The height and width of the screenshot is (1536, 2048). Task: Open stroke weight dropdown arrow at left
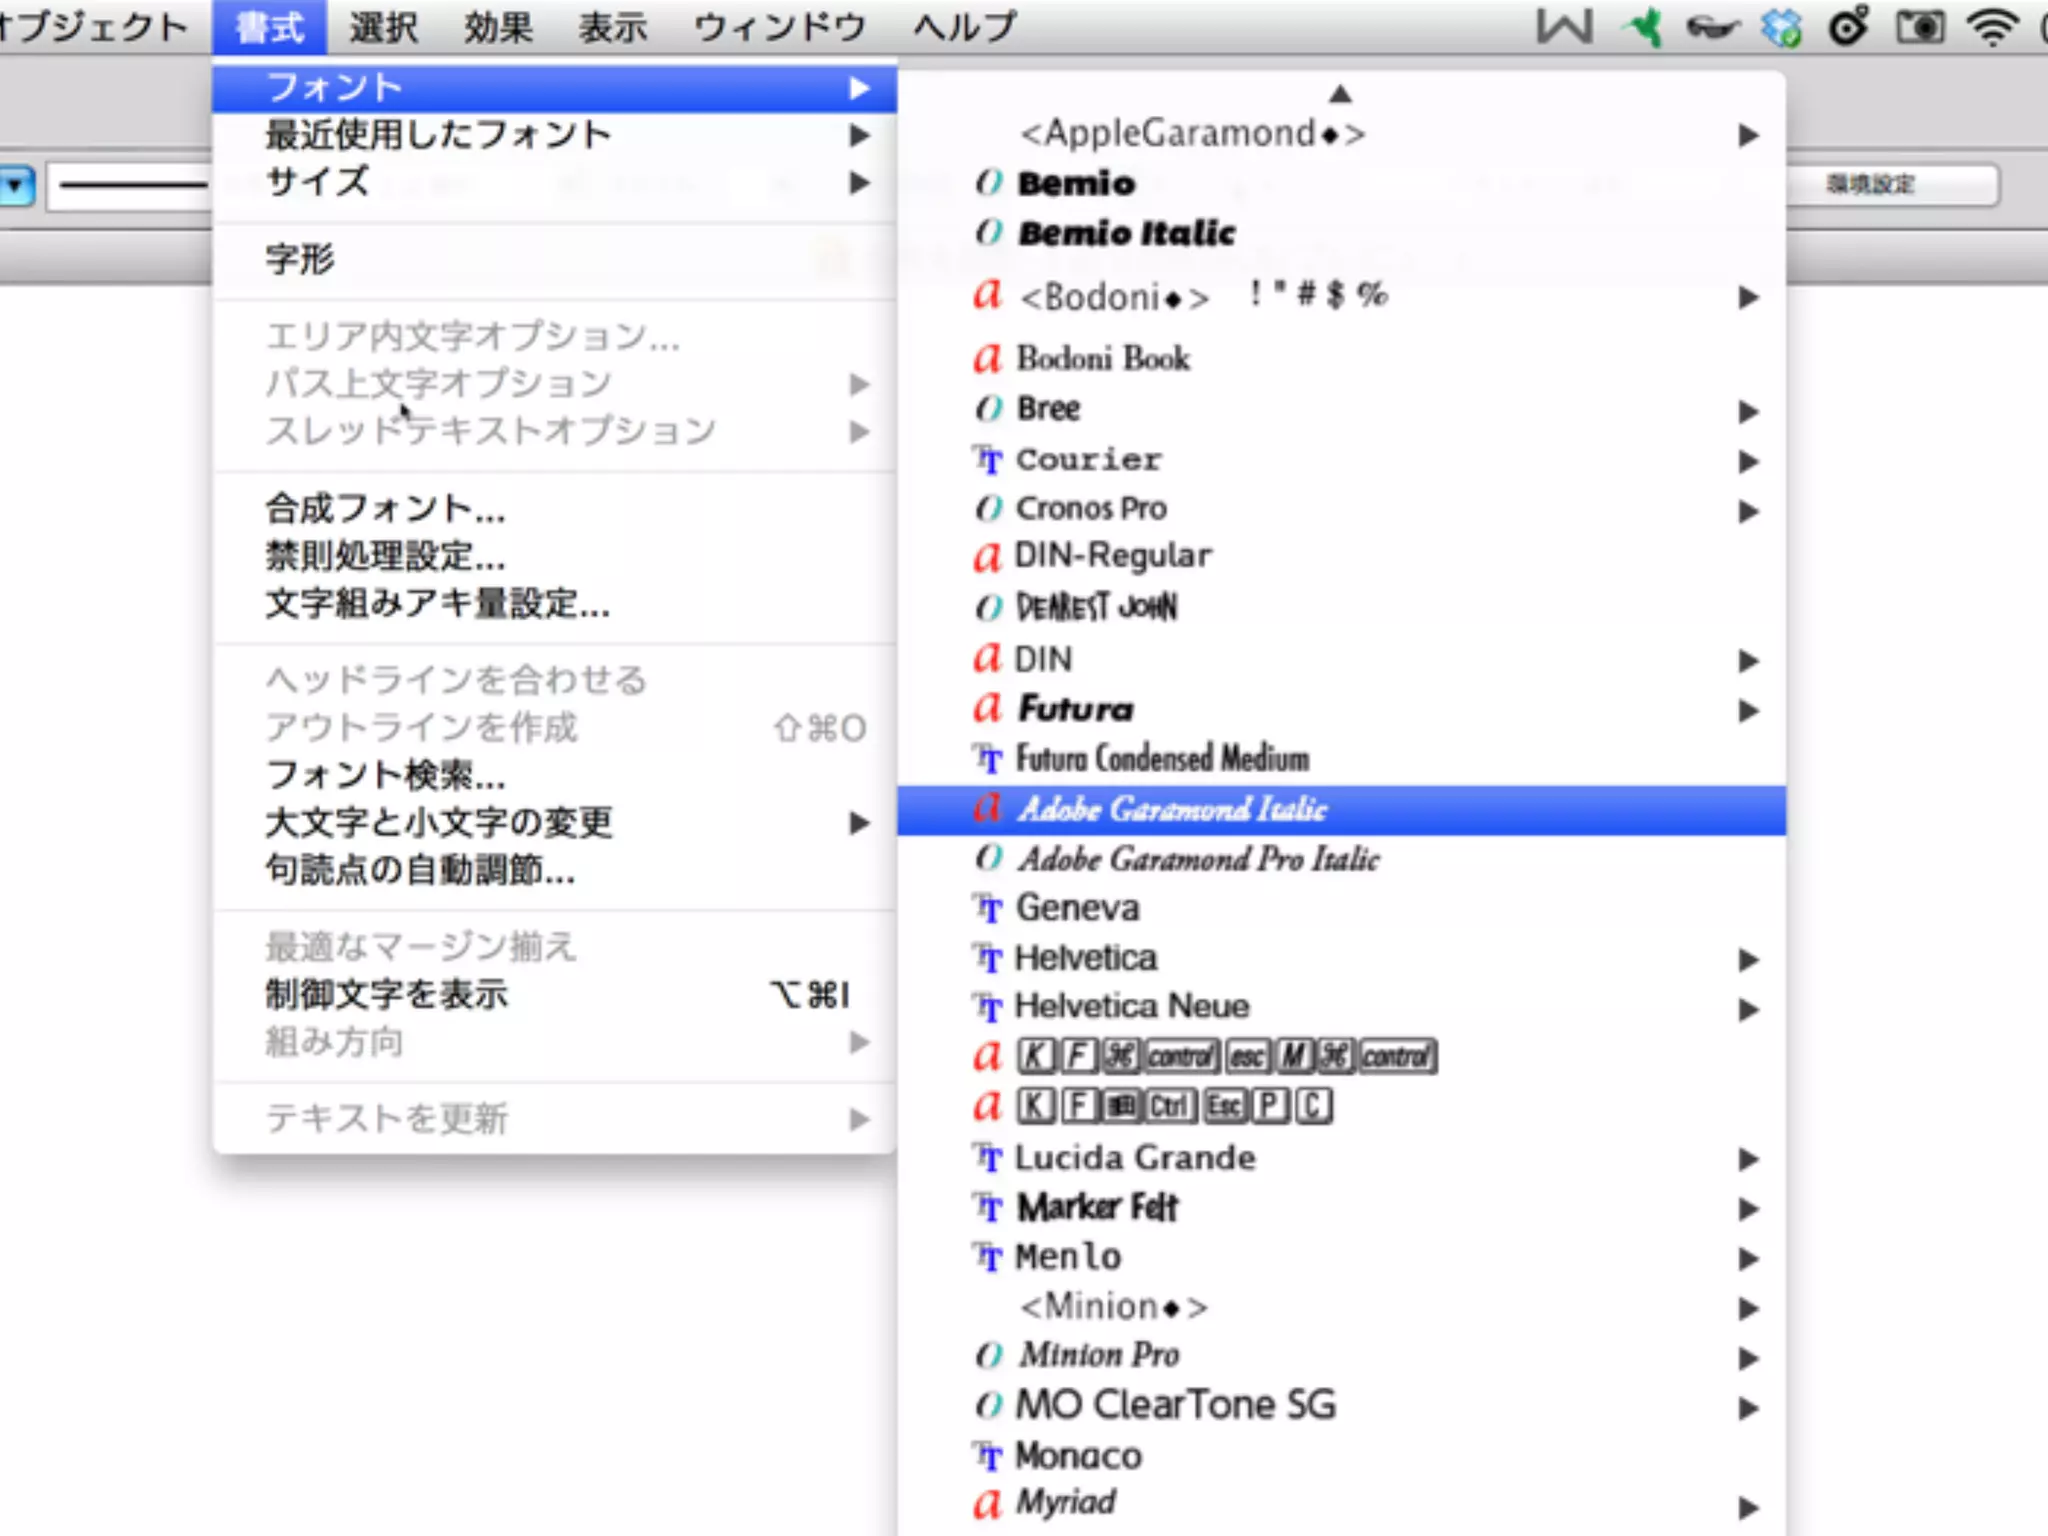click(x=16, y=186)
